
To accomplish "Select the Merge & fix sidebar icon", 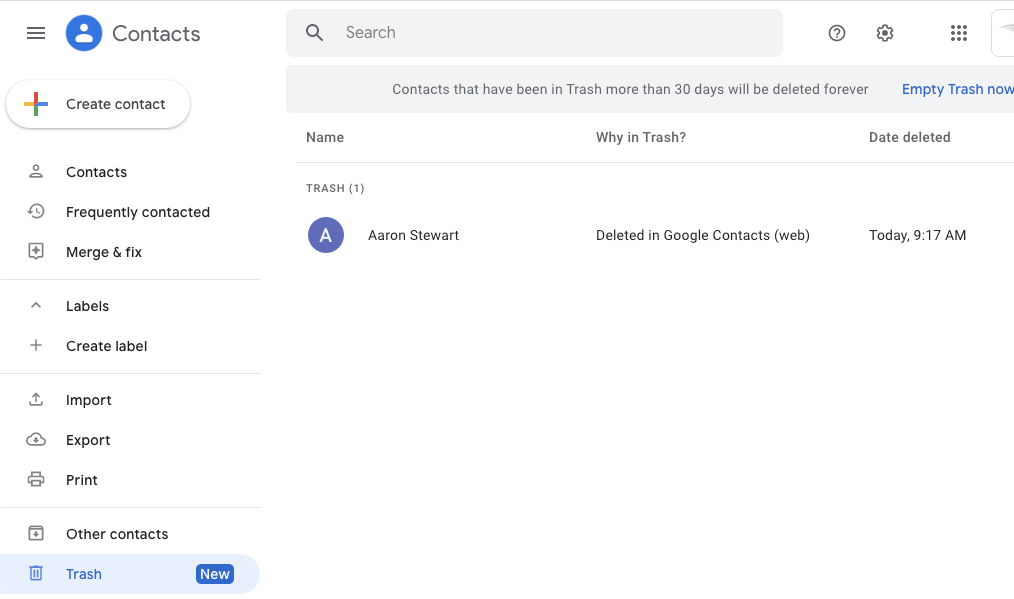I will pyautogui.click(x=36, y=251).
